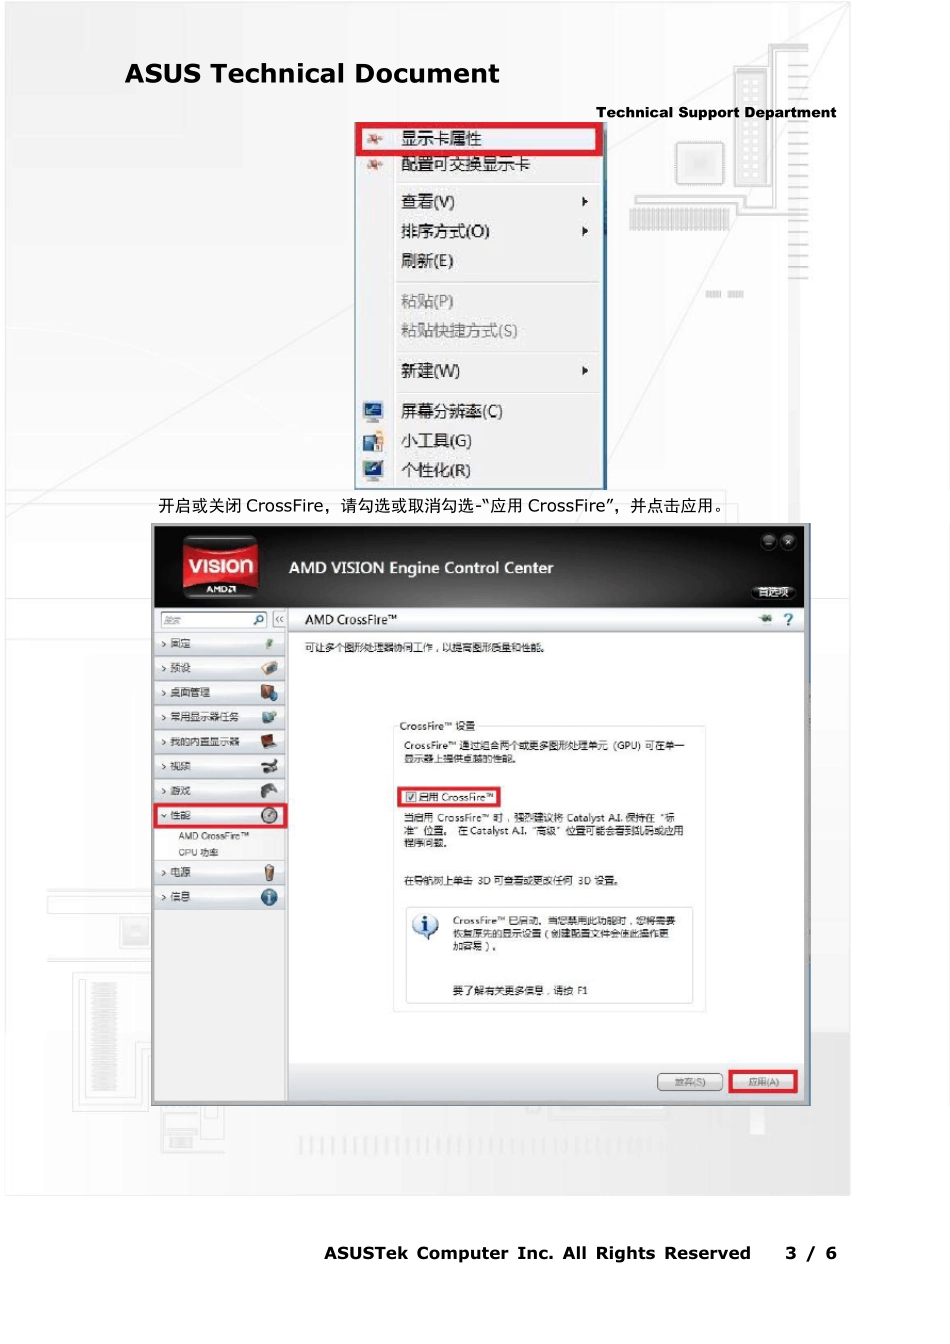Collapse the sidebar with the << button
The height and width of the screenshot is (1344, 950).
279,620
